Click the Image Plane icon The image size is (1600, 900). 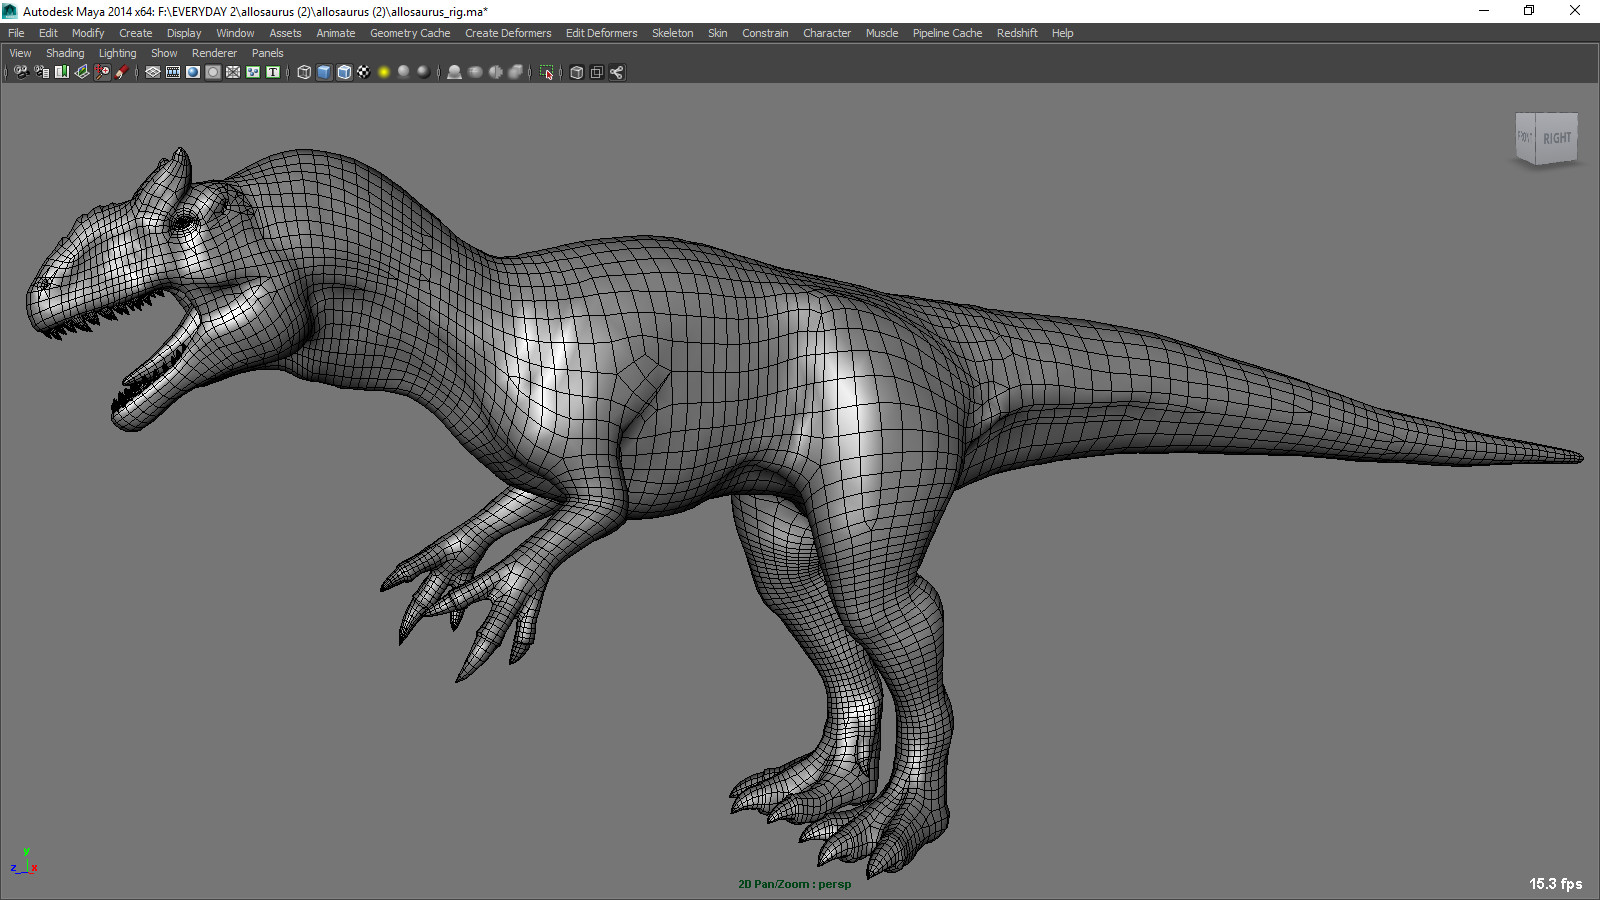click(82, 72)
